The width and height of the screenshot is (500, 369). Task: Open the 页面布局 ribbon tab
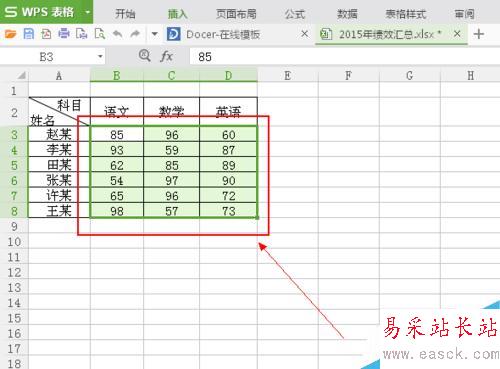(x=236, y=14)
